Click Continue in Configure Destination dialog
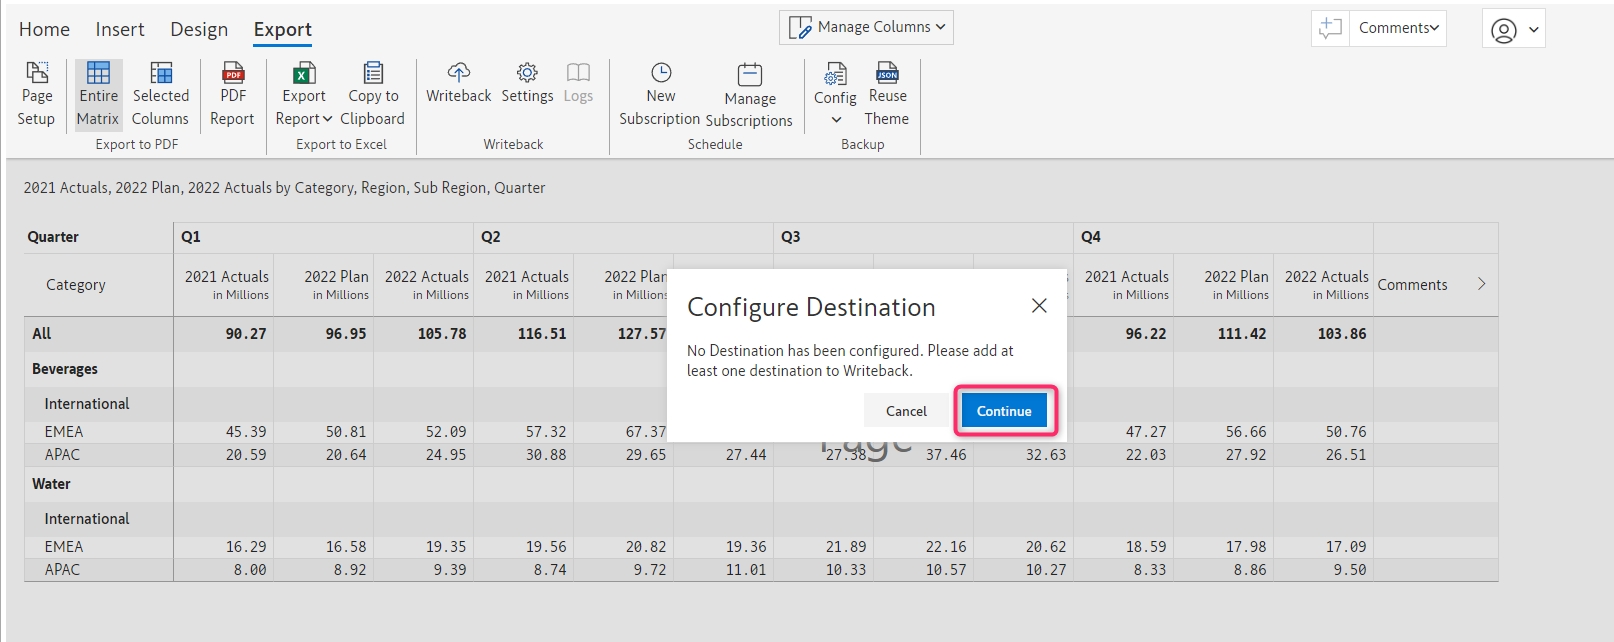This screenshot has height=642, width=1614. [x=1004, y=411]
